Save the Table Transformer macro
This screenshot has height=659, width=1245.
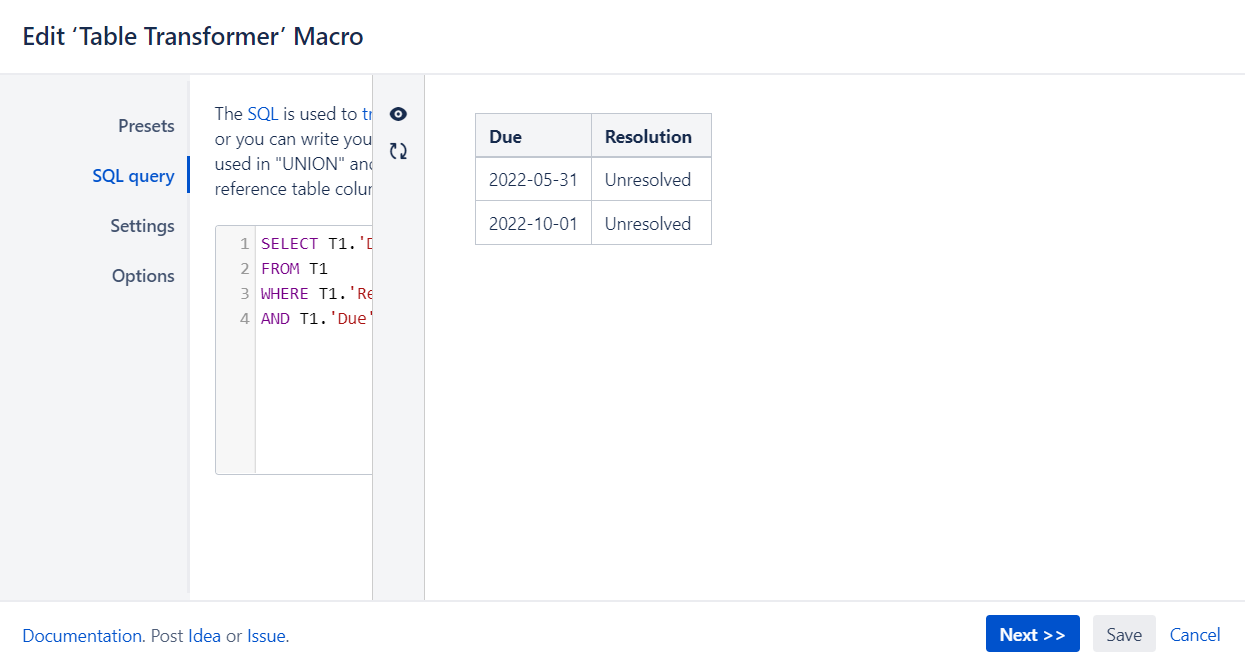(x=1123, y=633)
